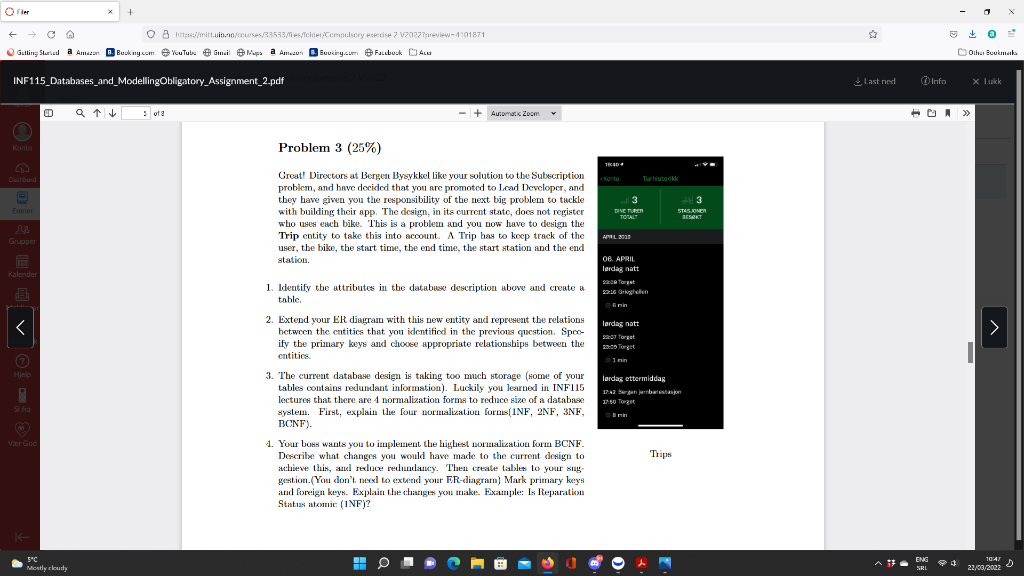Open file icon in PDF toolbar
Viewport: 1024px width, 576px height.
[x=932, y=113]
